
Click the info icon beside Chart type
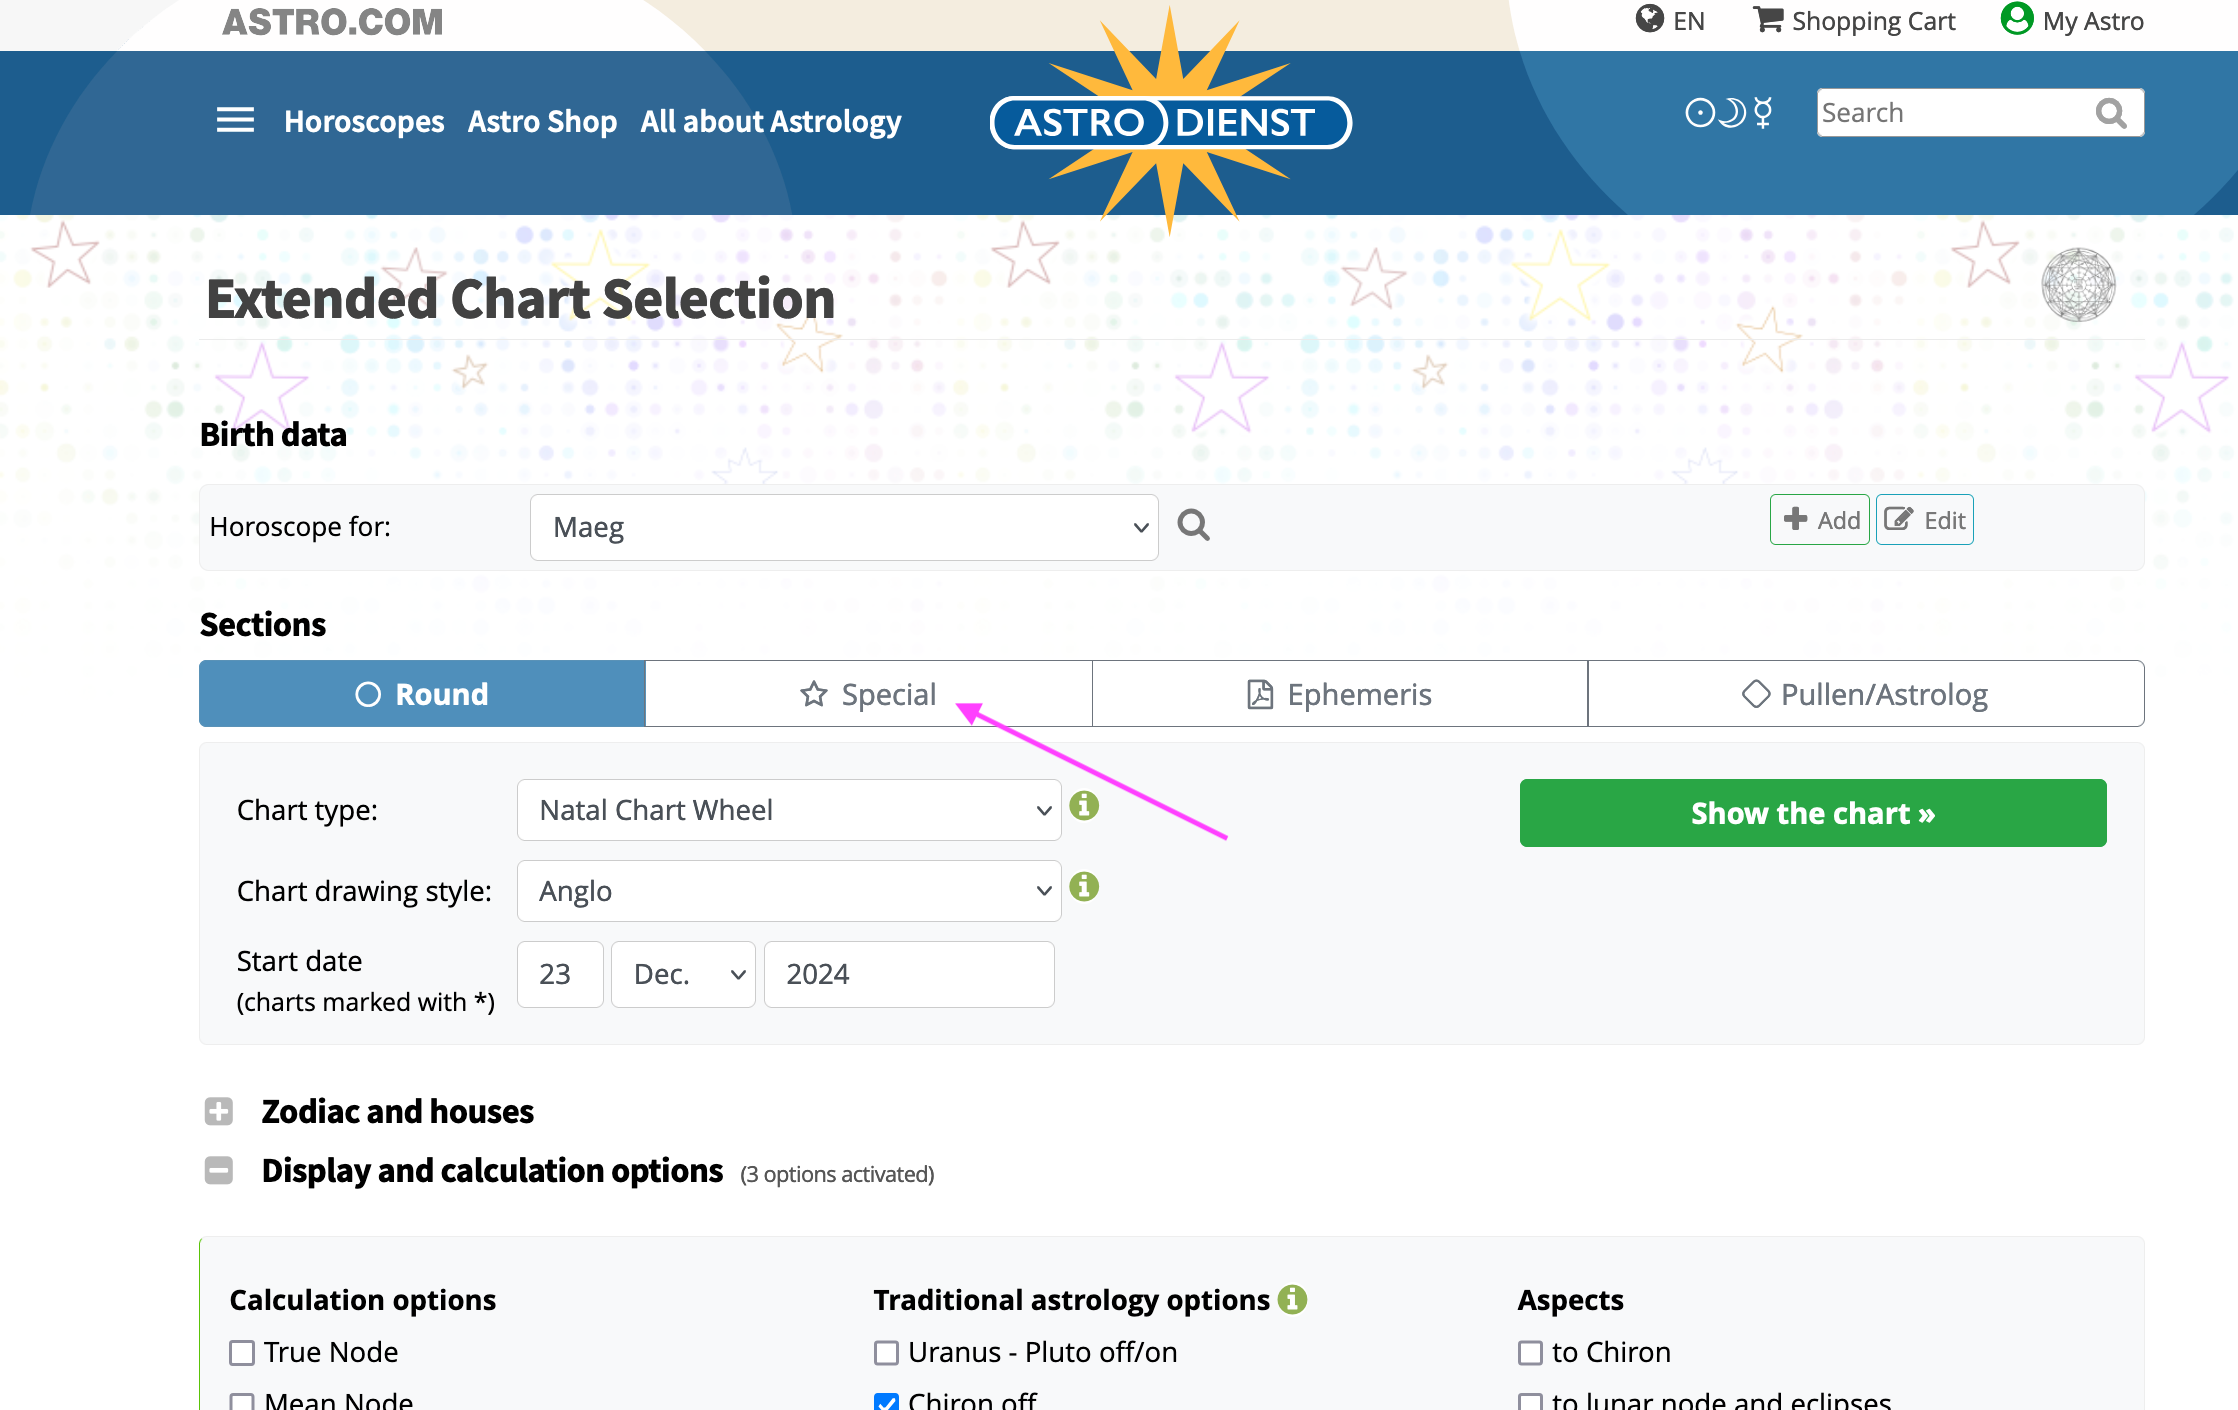click(1084, 806)
